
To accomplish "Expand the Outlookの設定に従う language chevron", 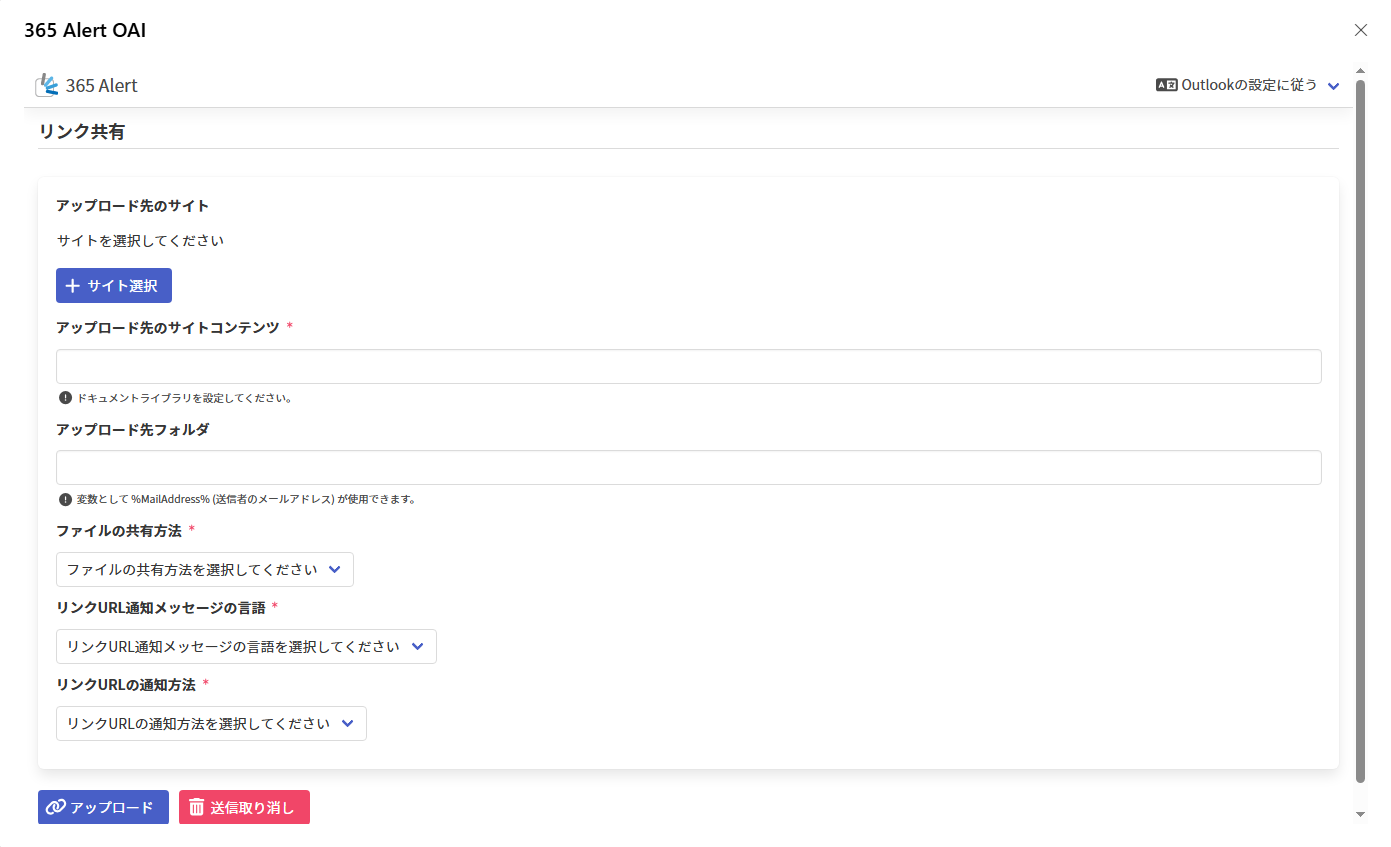I will pos(1333,86).
